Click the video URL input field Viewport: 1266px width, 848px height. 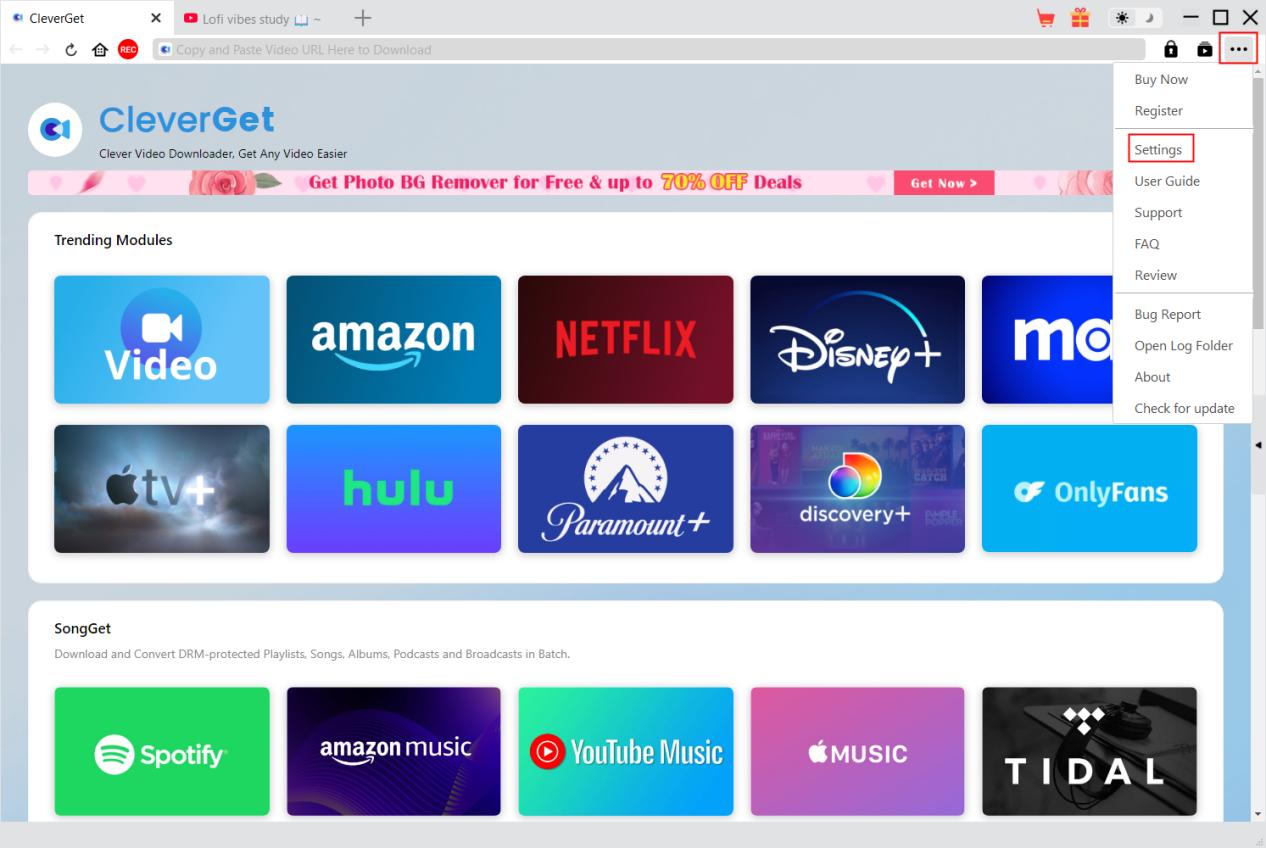tap(650, 49)
